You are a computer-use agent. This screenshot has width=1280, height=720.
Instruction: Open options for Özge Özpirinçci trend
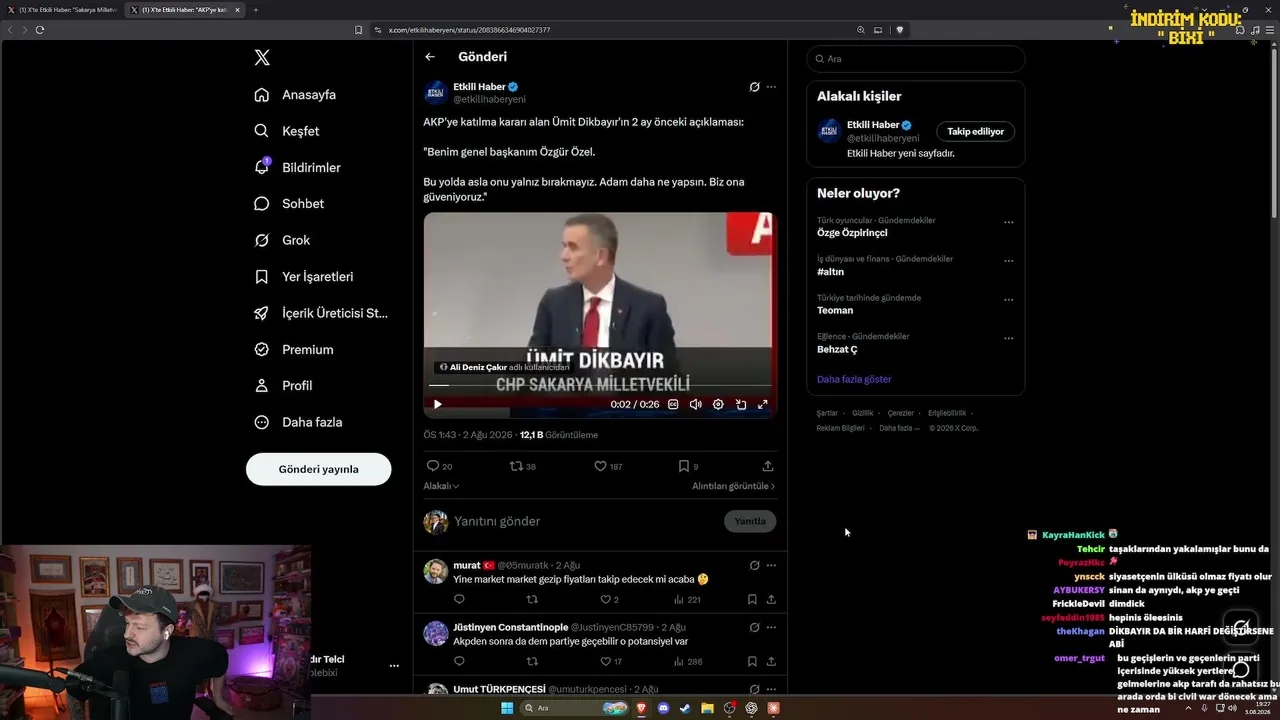pos(1008,222)
